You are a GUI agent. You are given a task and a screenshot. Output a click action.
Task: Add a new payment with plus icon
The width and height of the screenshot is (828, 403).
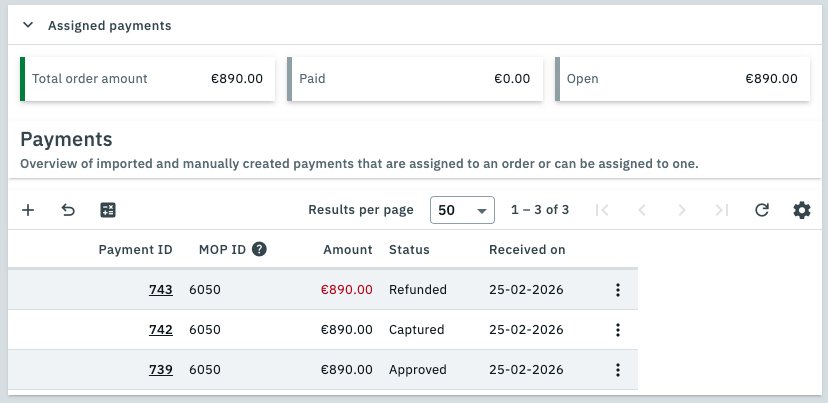tap(28, 210)
